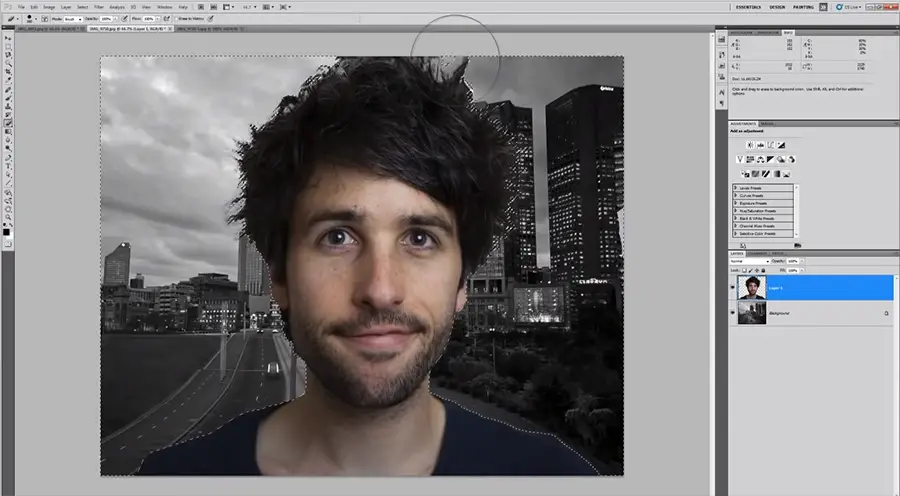Open the Brush Preset picker dropdown
The image size is (900, 496).
click(x=36, y=19)
